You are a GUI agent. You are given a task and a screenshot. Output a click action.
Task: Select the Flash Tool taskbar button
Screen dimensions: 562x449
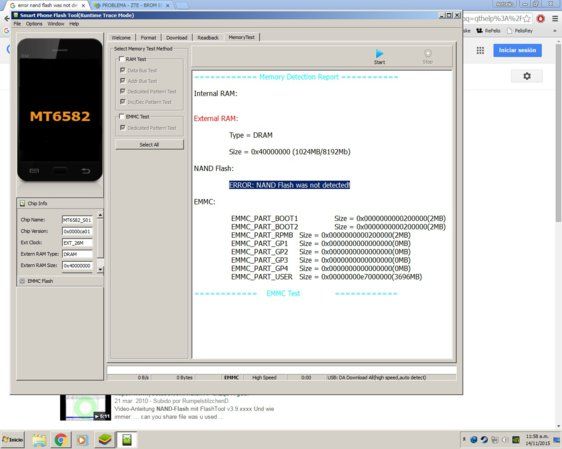127,440
